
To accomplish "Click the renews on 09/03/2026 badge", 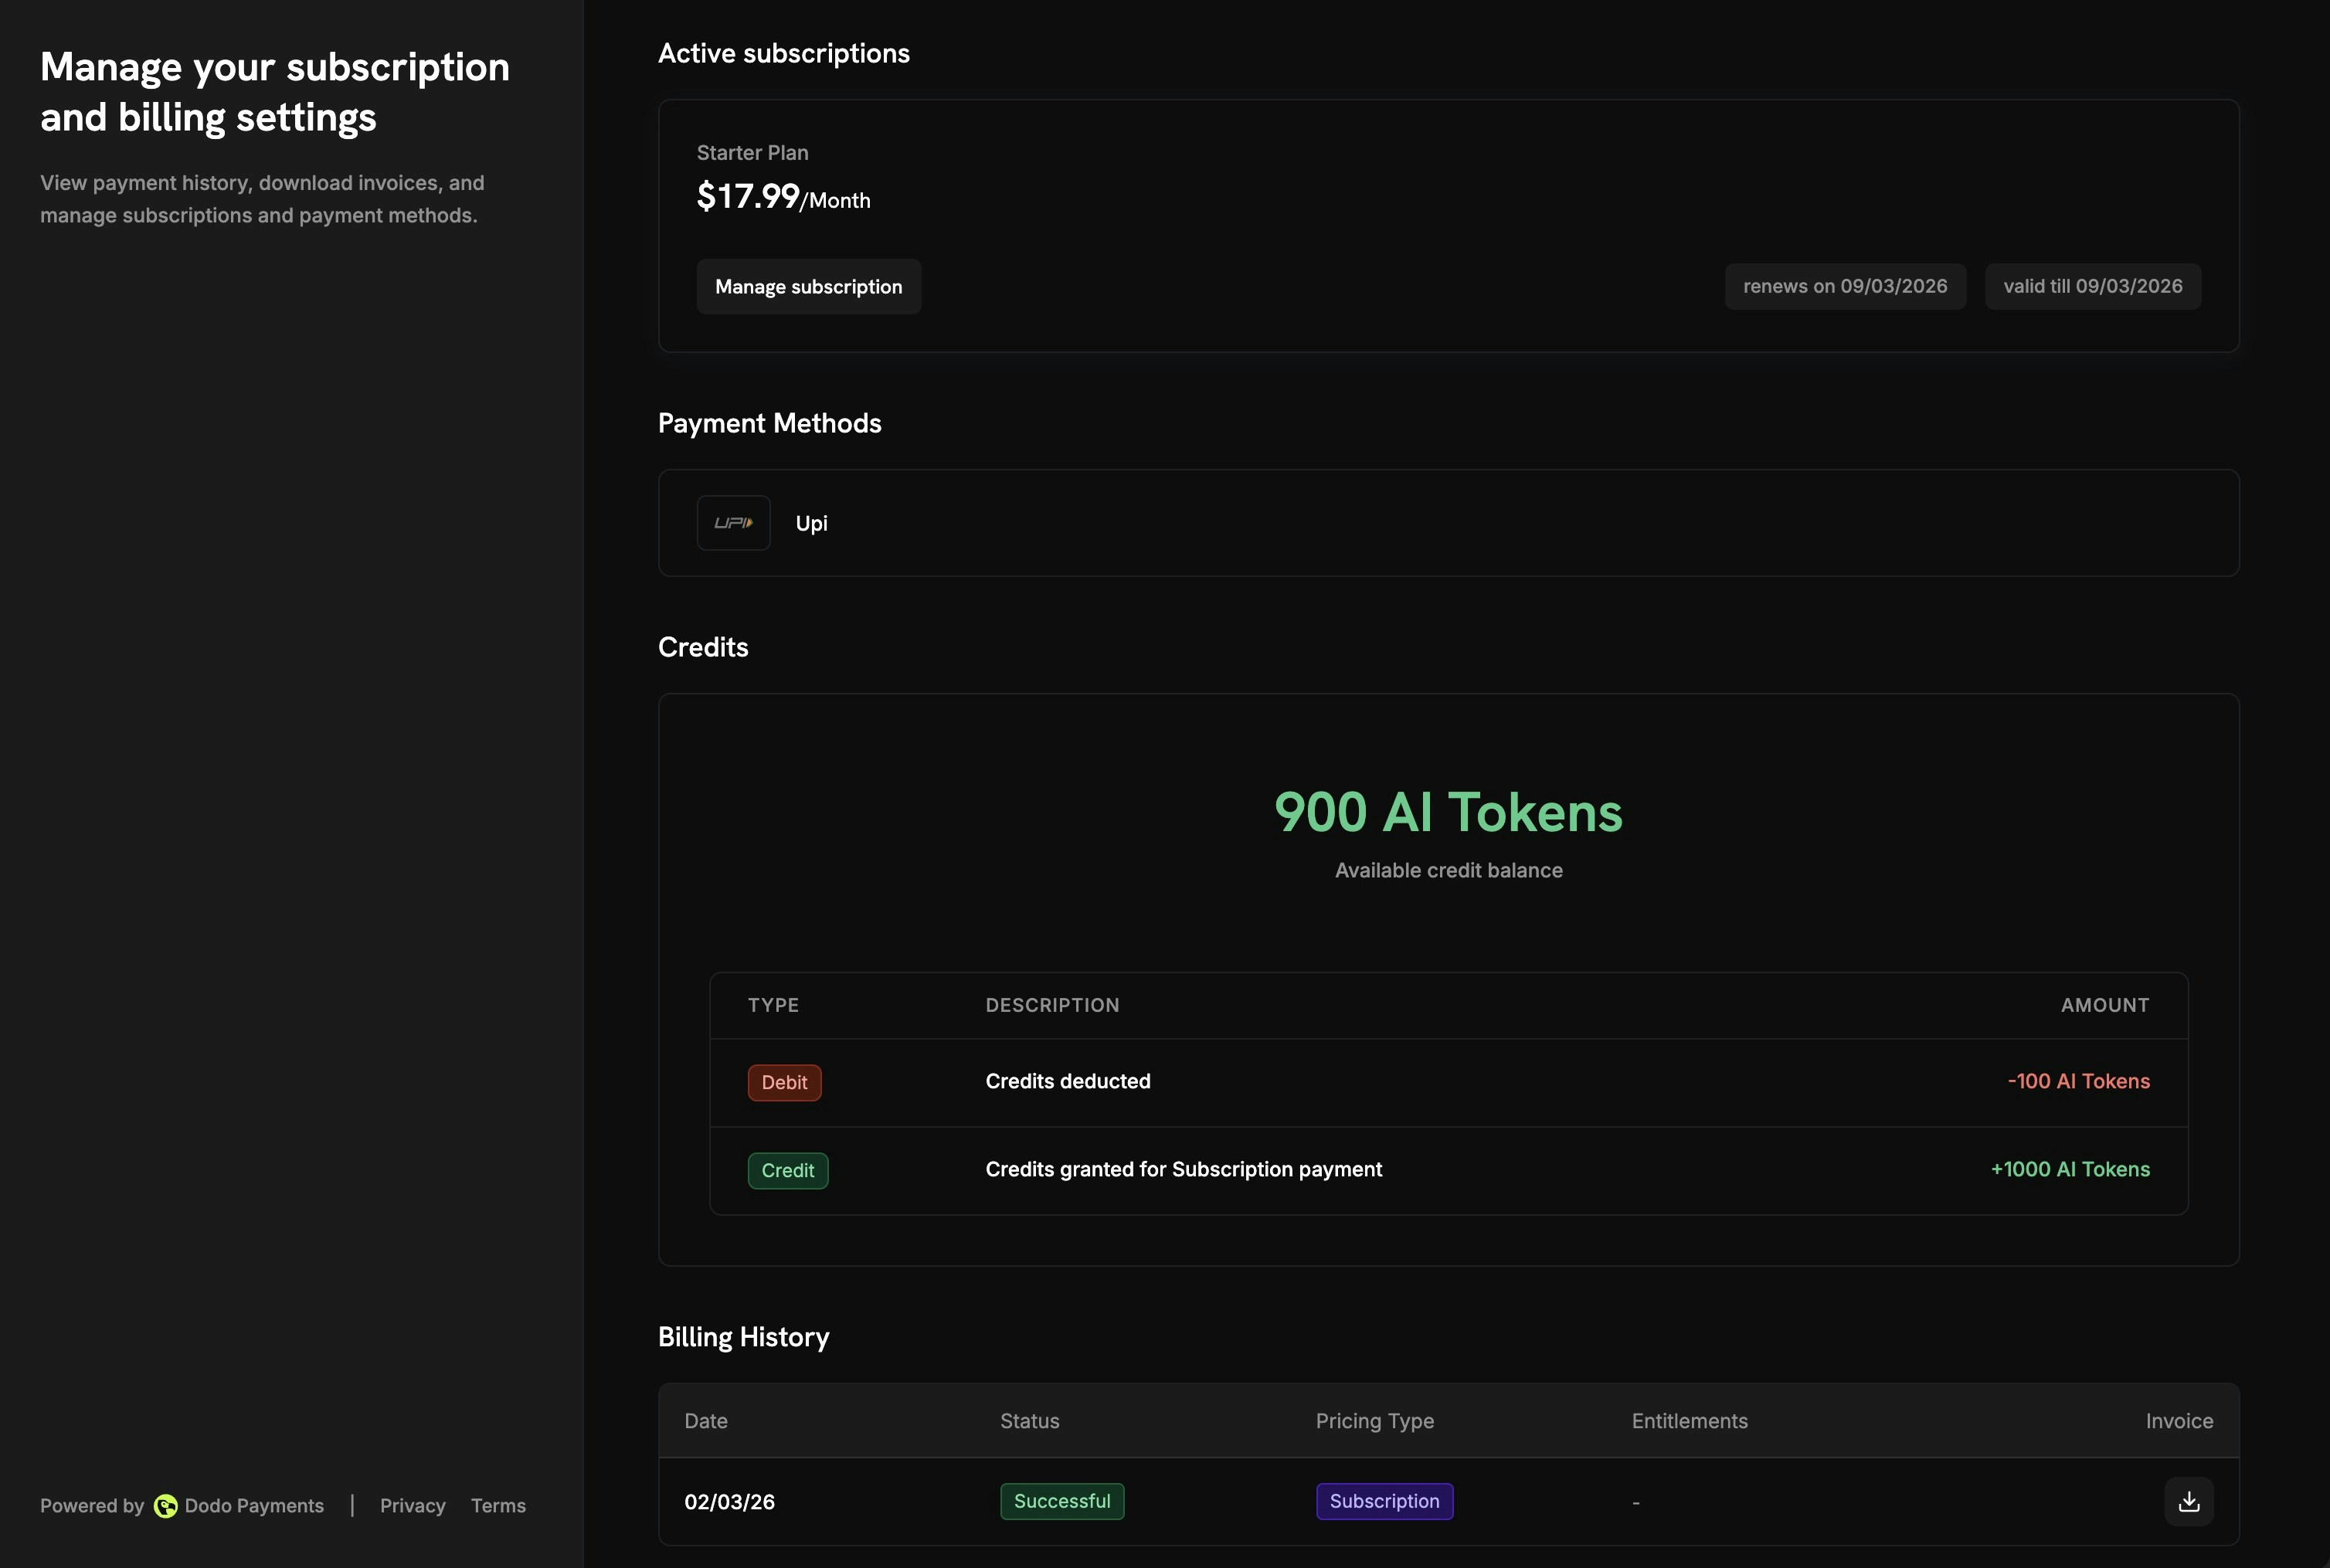I will (1845, 286).
